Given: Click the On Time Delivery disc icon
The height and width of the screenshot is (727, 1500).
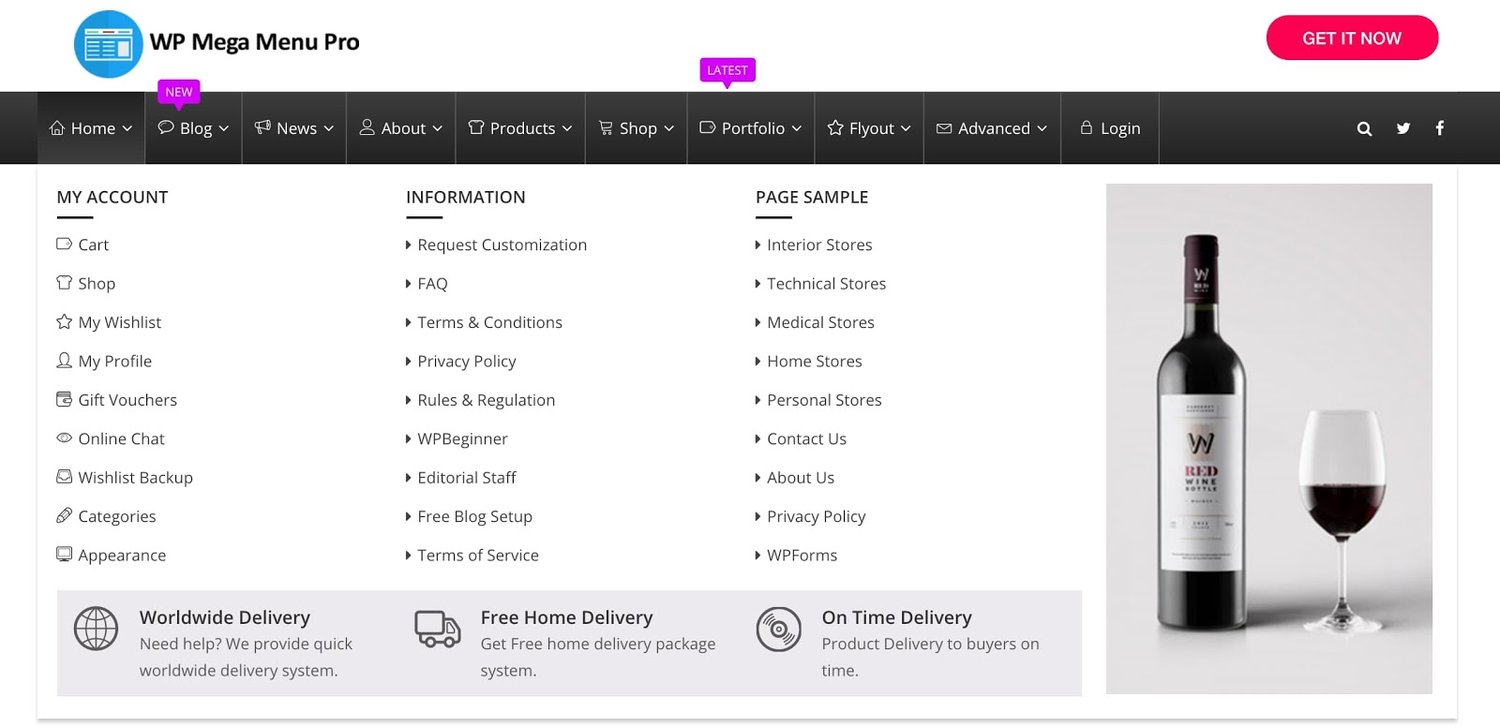Looking at the screenshot, I should tap(778, 629).
